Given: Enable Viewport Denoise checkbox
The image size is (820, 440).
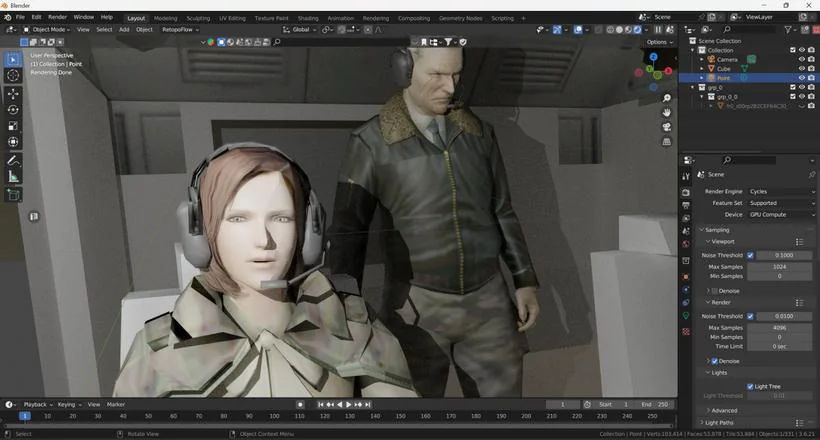Looking at the screenshot, I should coord(714,291).
